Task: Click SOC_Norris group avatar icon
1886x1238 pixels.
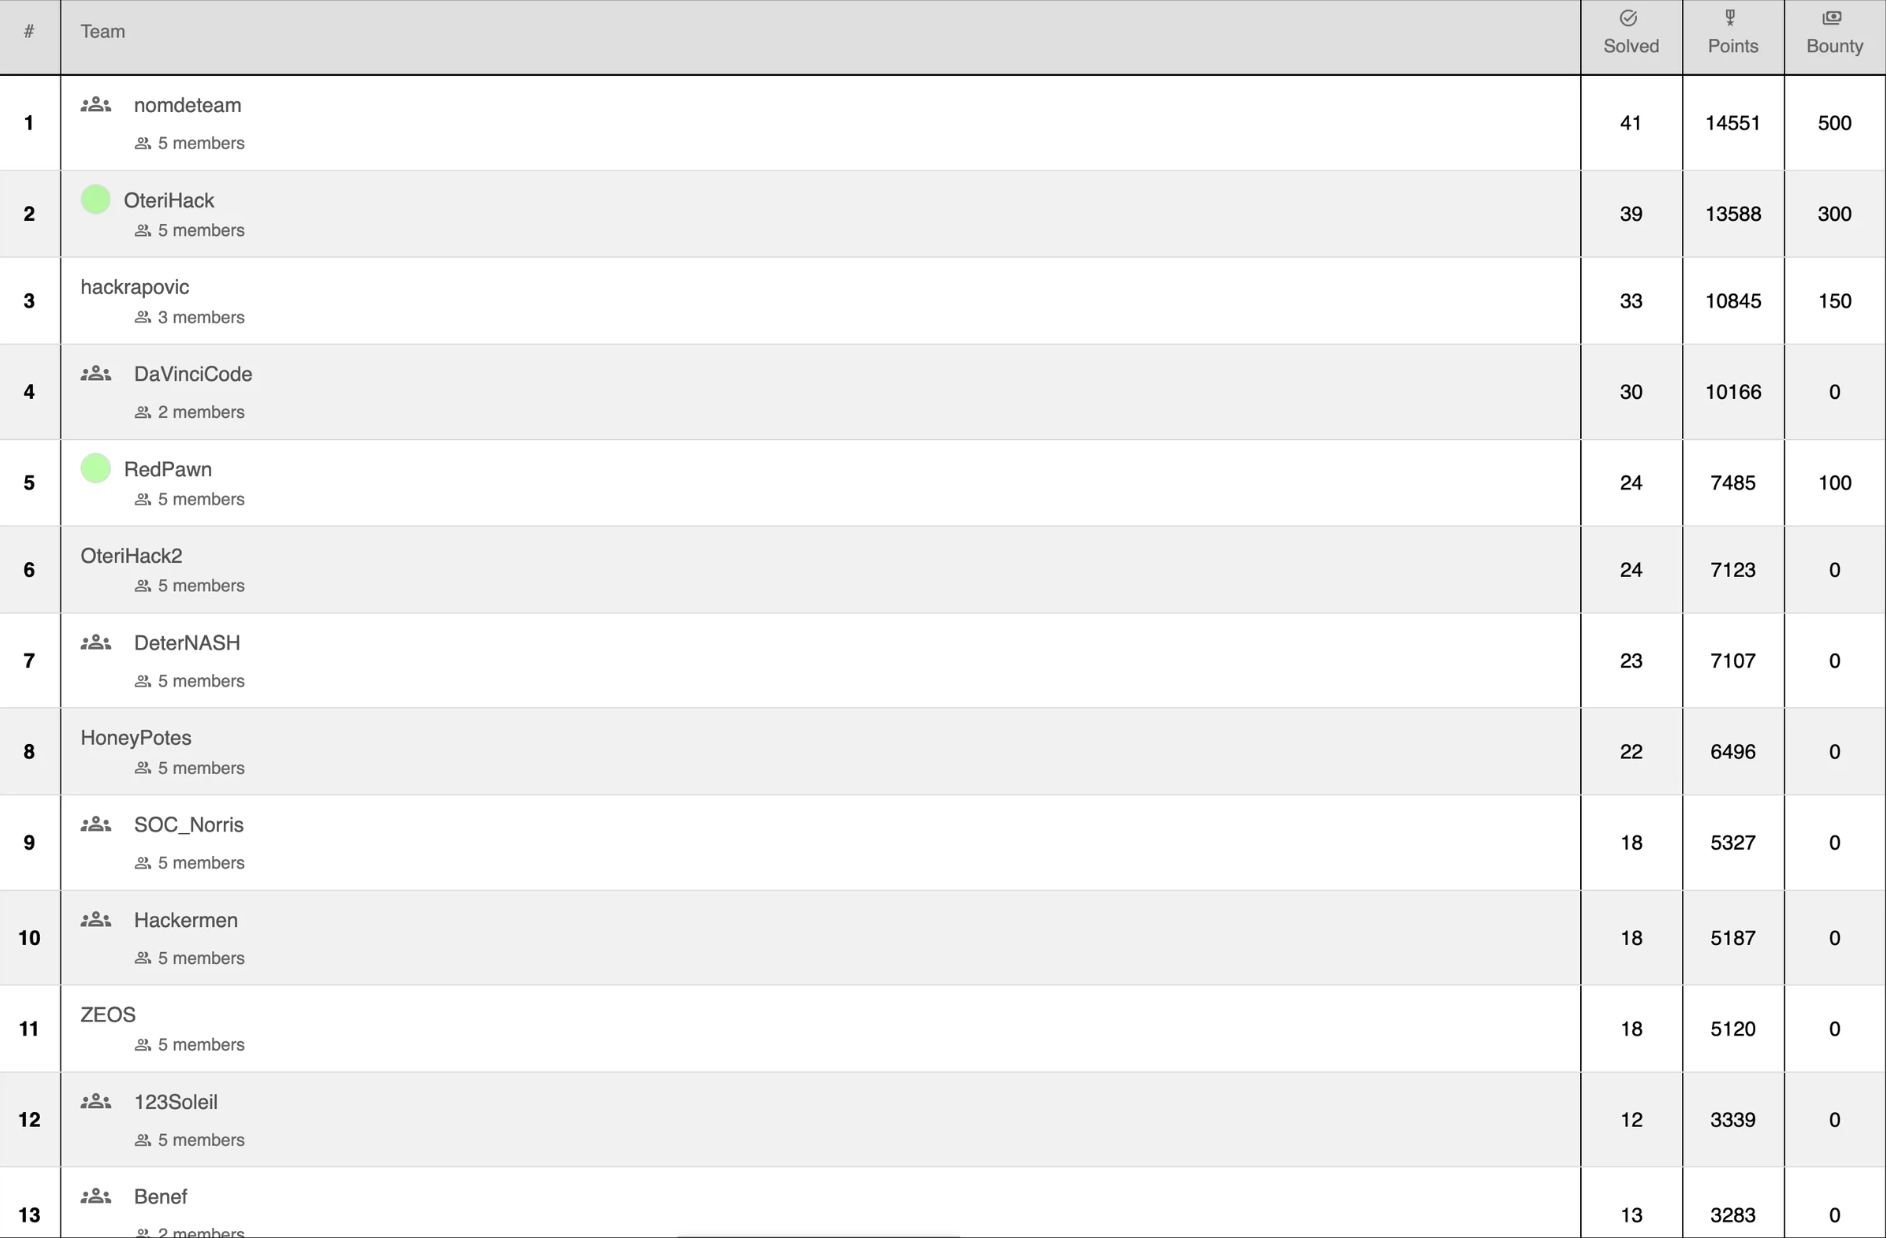Action: coord(96,825)
